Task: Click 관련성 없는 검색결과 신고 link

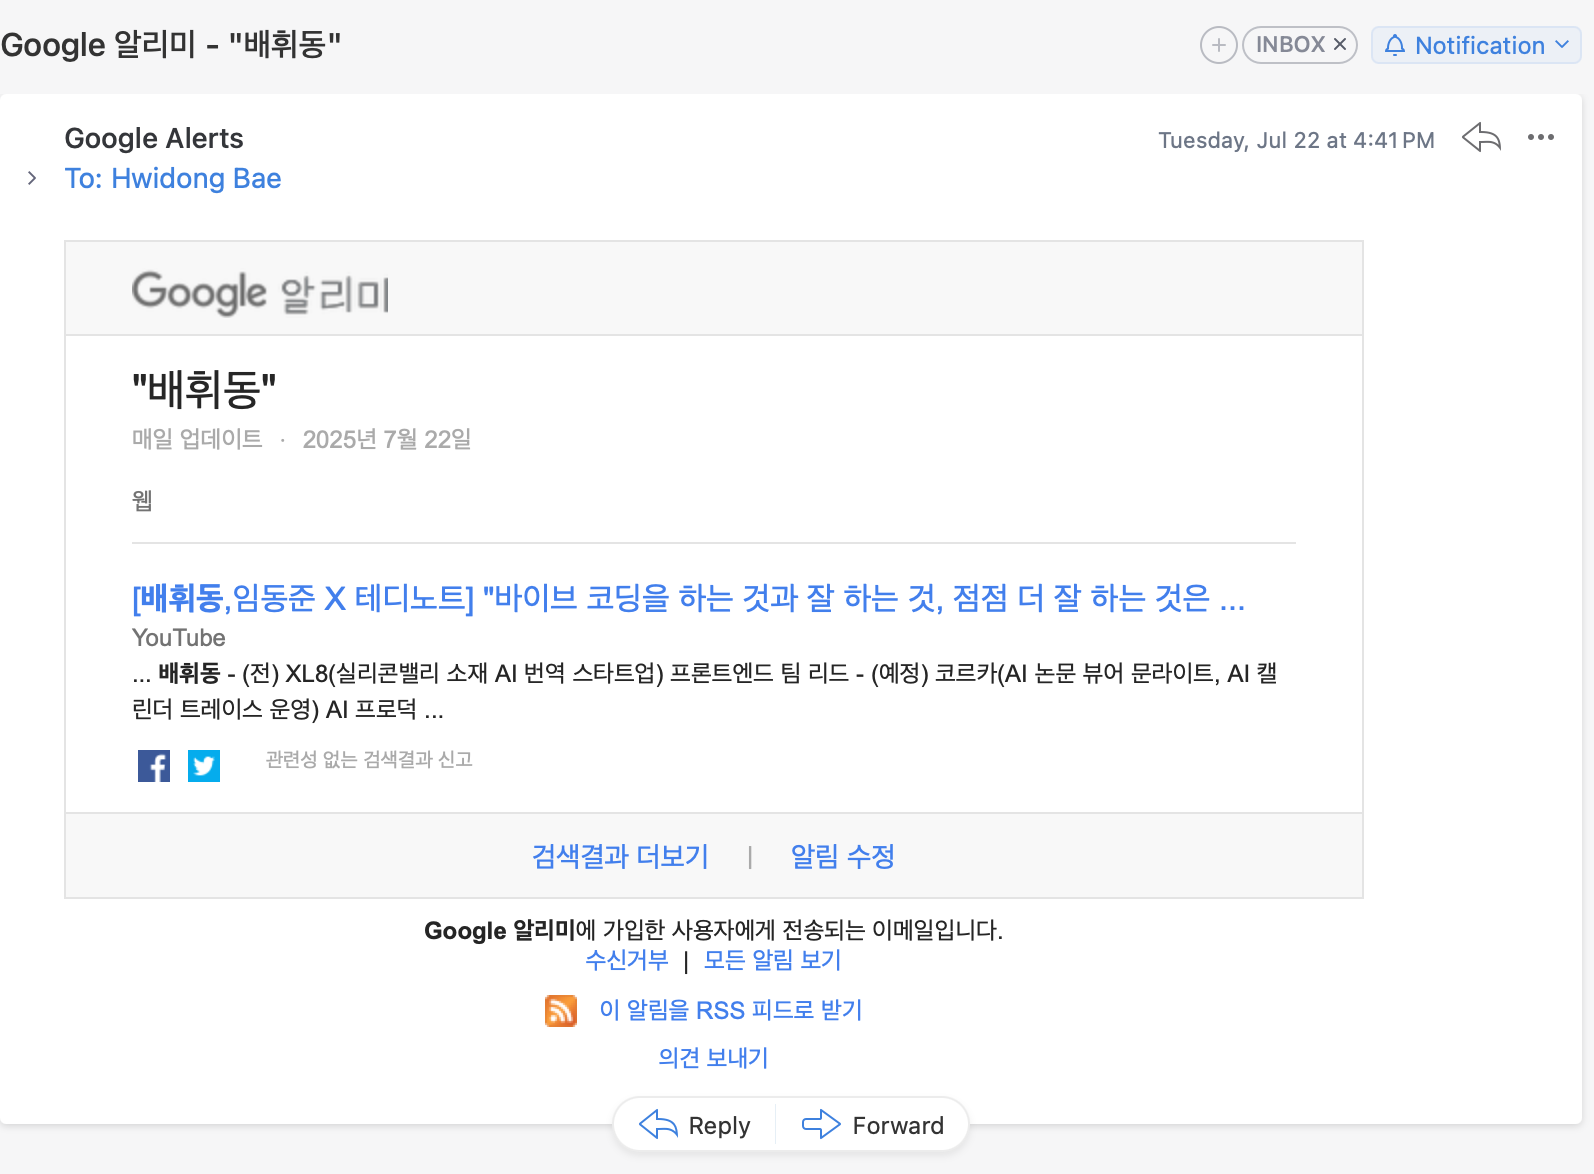Action: coord(369,760)
